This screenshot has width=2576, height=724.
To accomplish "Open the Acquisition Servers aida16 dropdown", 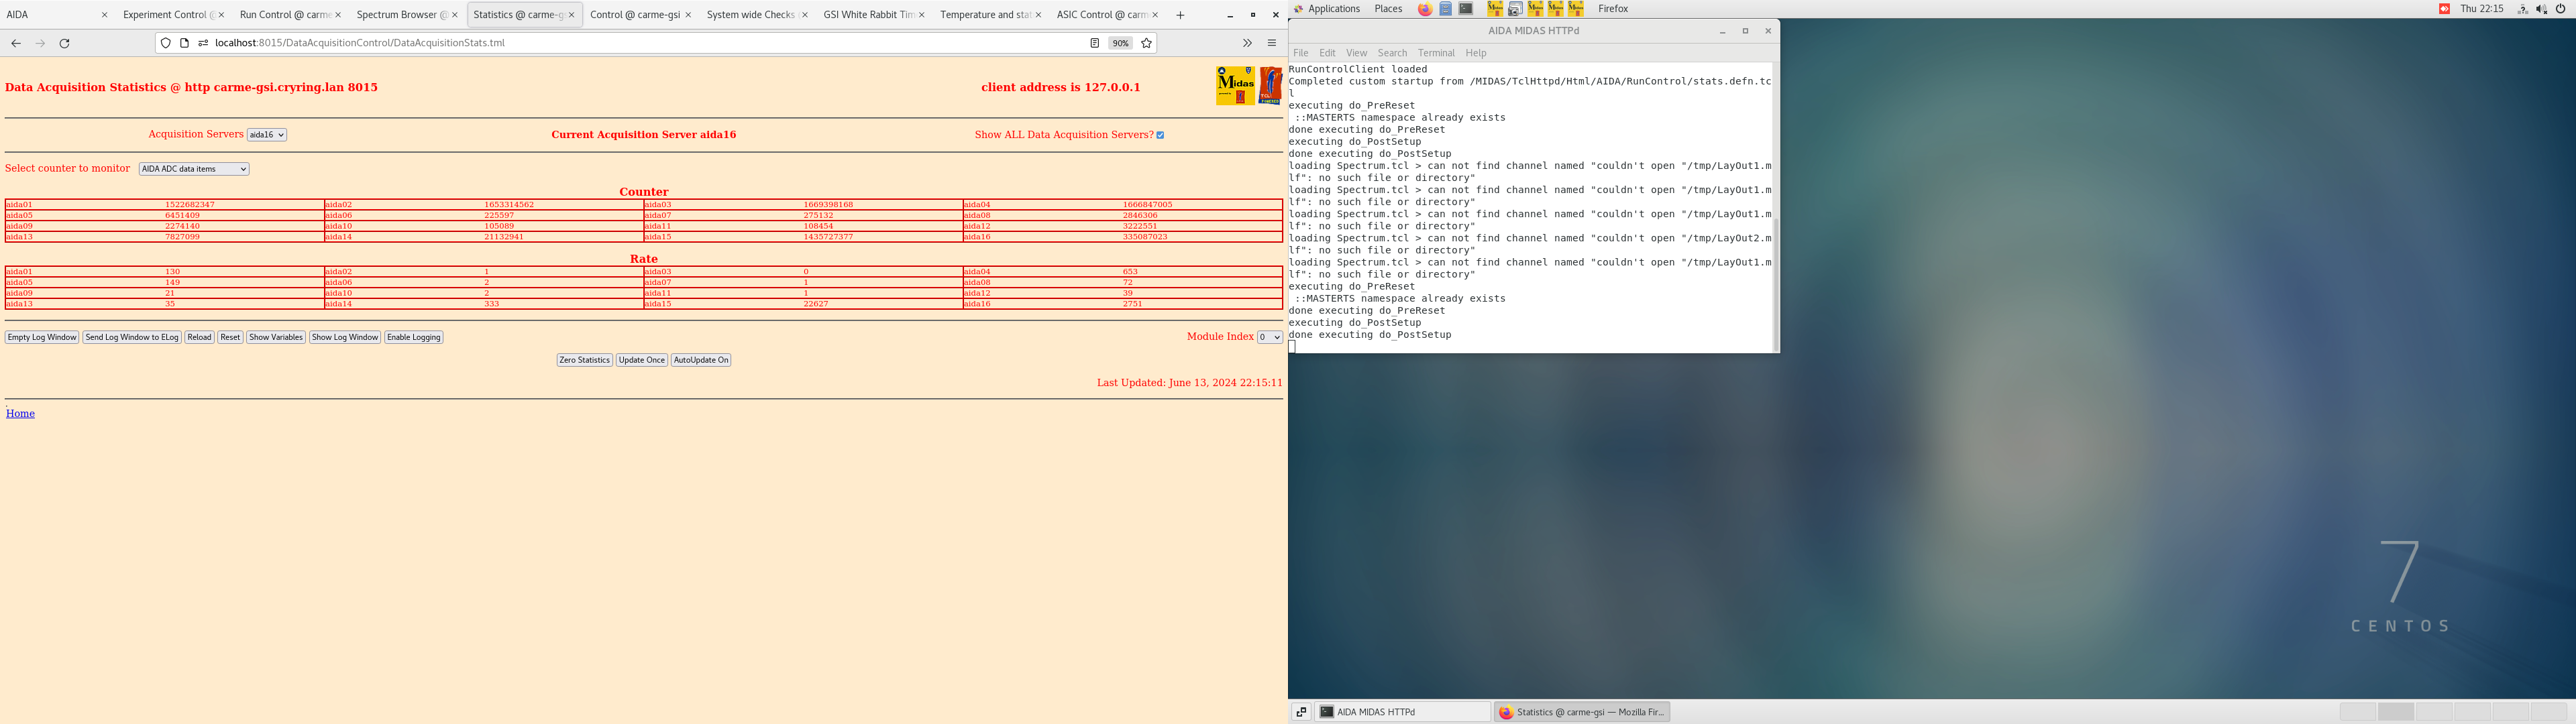I will [266, 135].
